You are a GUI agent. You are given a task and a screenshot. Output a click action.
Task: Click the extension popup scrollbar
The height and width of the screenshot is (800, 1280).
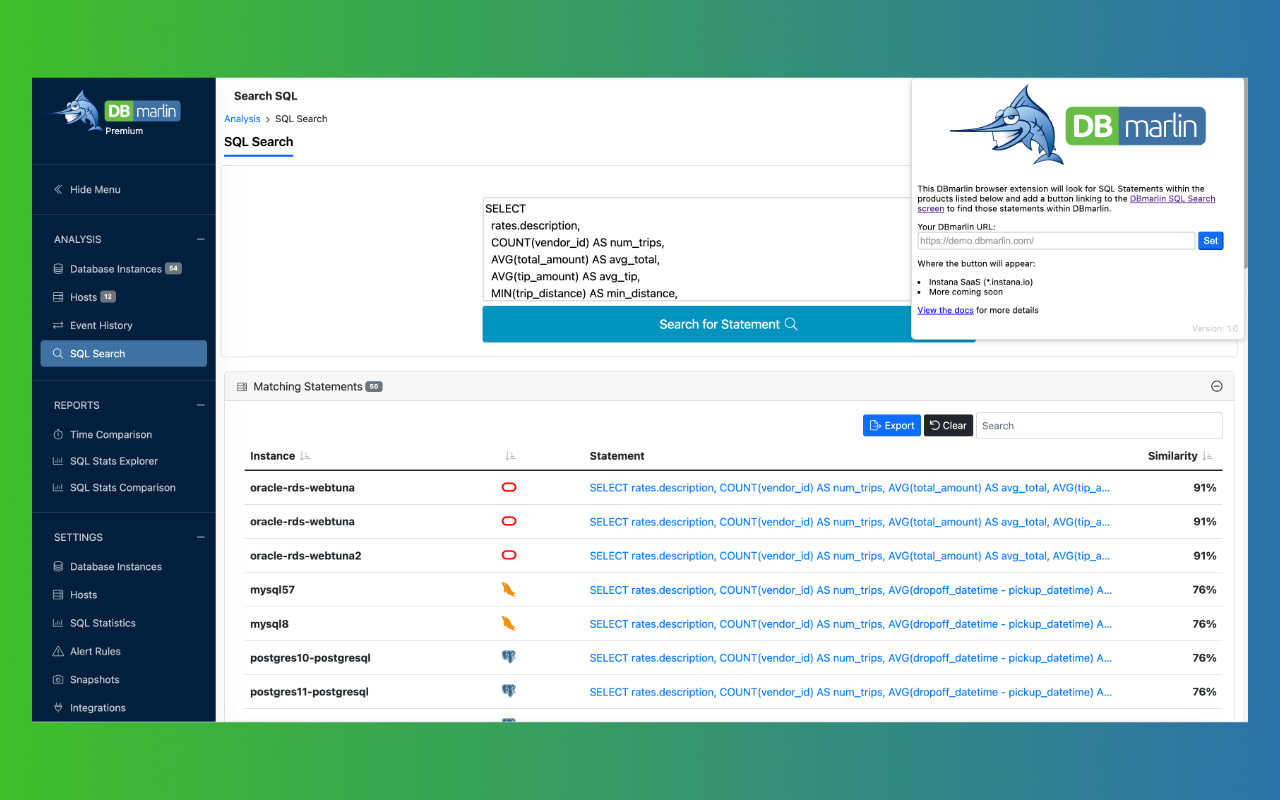coord(1245,175)
